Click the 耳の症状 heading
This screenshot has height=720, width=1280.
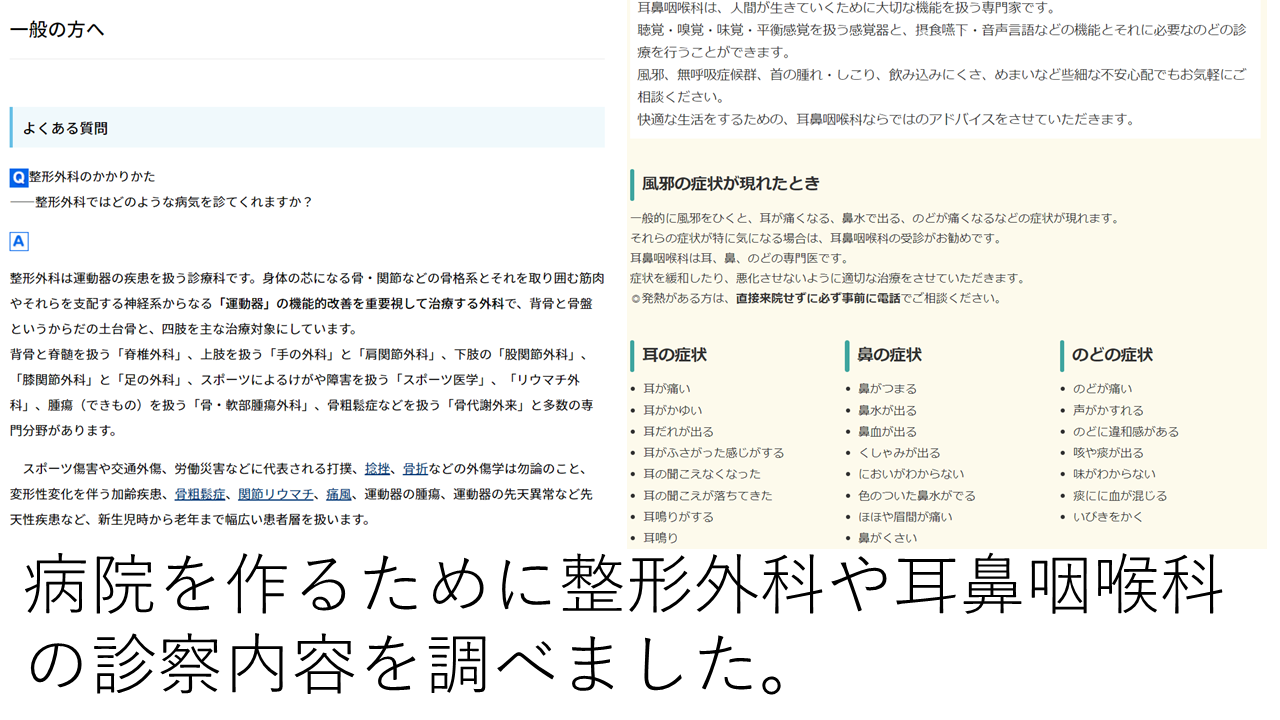[x=674, y=355]
